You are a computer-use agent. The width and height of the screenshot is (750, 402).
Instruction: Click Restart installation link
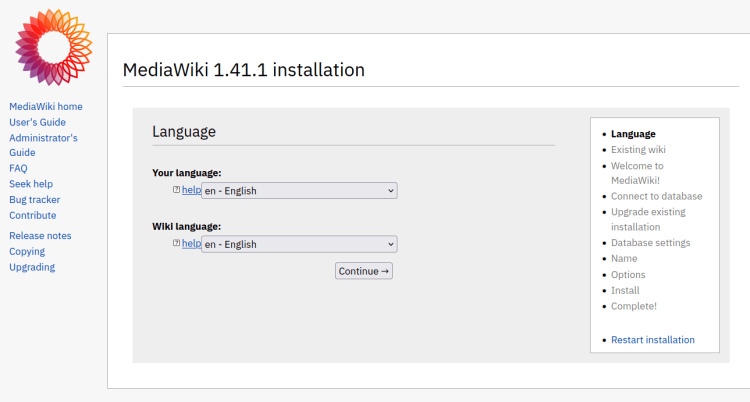pyautogui.click(x=652, y=340)
